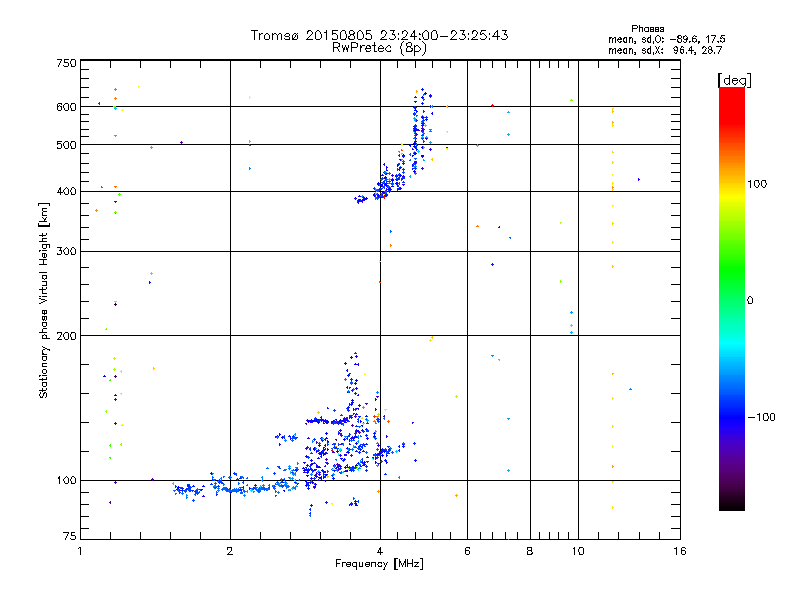This screenshot has width=800, height=600.
Task: Click the "[deg]" colorbar unit label
Action: 734,80
